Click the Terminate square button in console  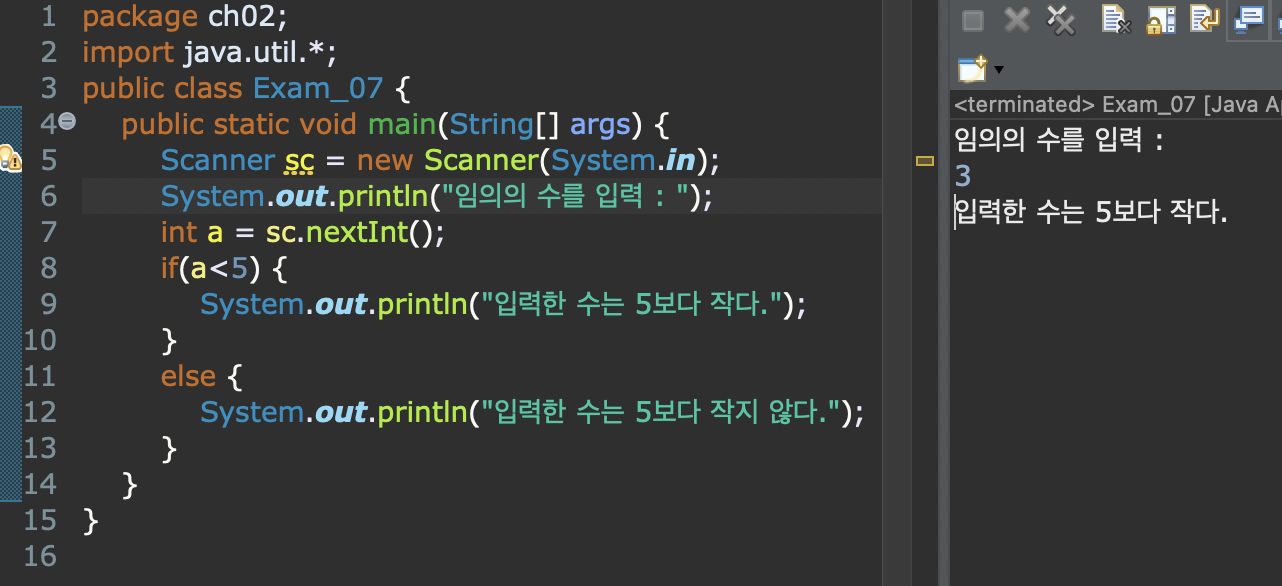click(x=973, y=20)
